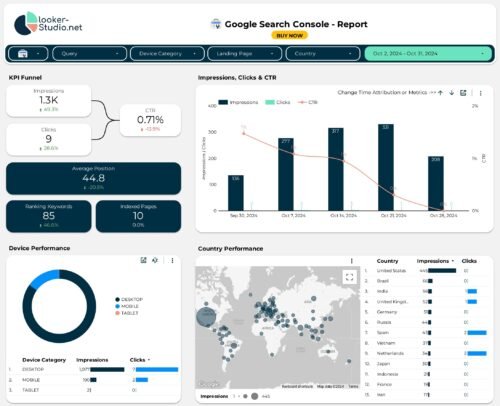This screenshot has height=406, width=500.
Task: Click the Oct 28, 2024 impressions bar
Action: [436, 183]
